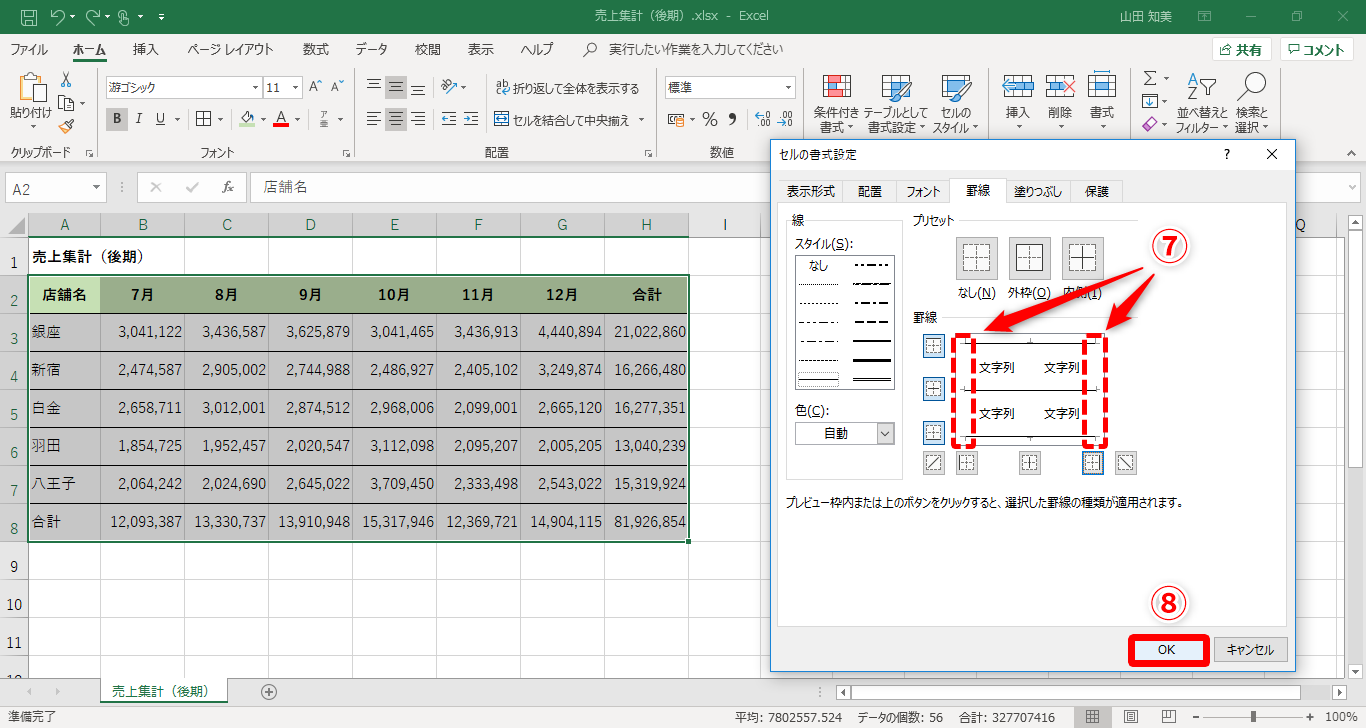1366x728 pixels.
Task: Toggle the top border button in dialog
Action: [934, 346]
